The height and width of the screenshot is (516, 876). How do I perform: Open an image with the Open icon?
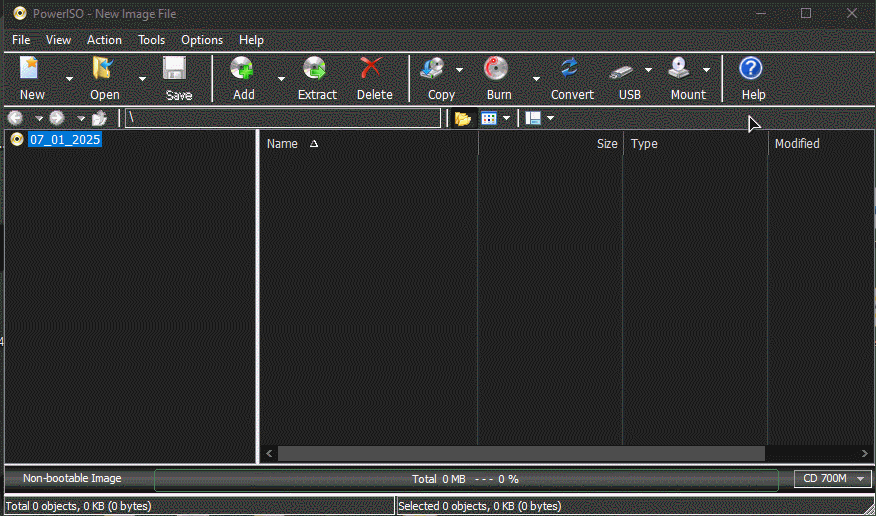103,69
